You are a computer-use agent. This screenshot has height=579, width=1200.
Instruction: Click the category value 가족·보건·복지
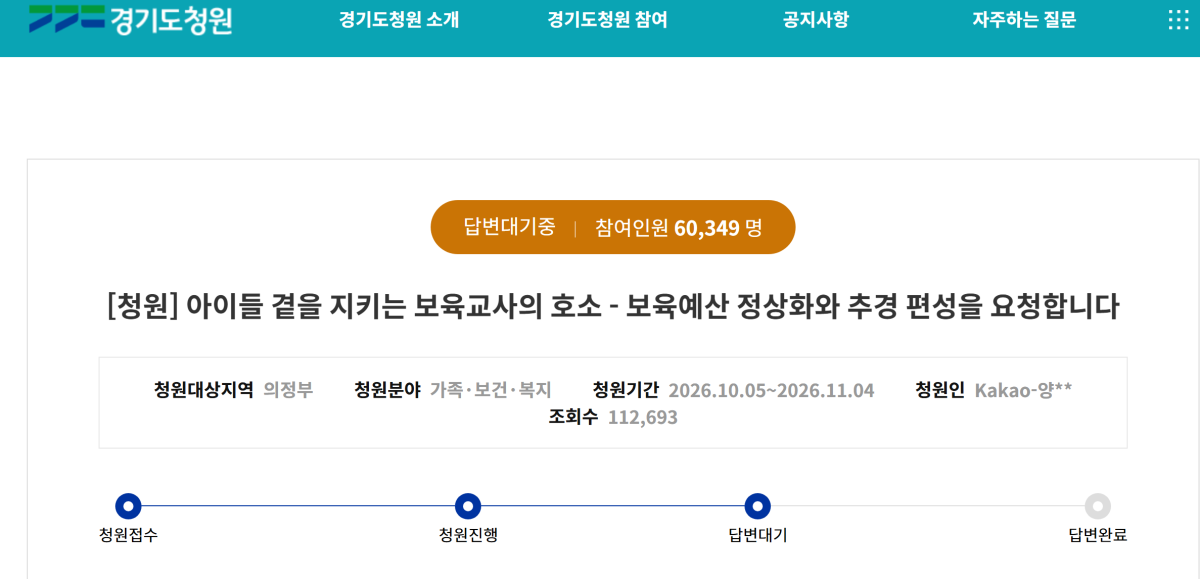(x=491, y=390)
